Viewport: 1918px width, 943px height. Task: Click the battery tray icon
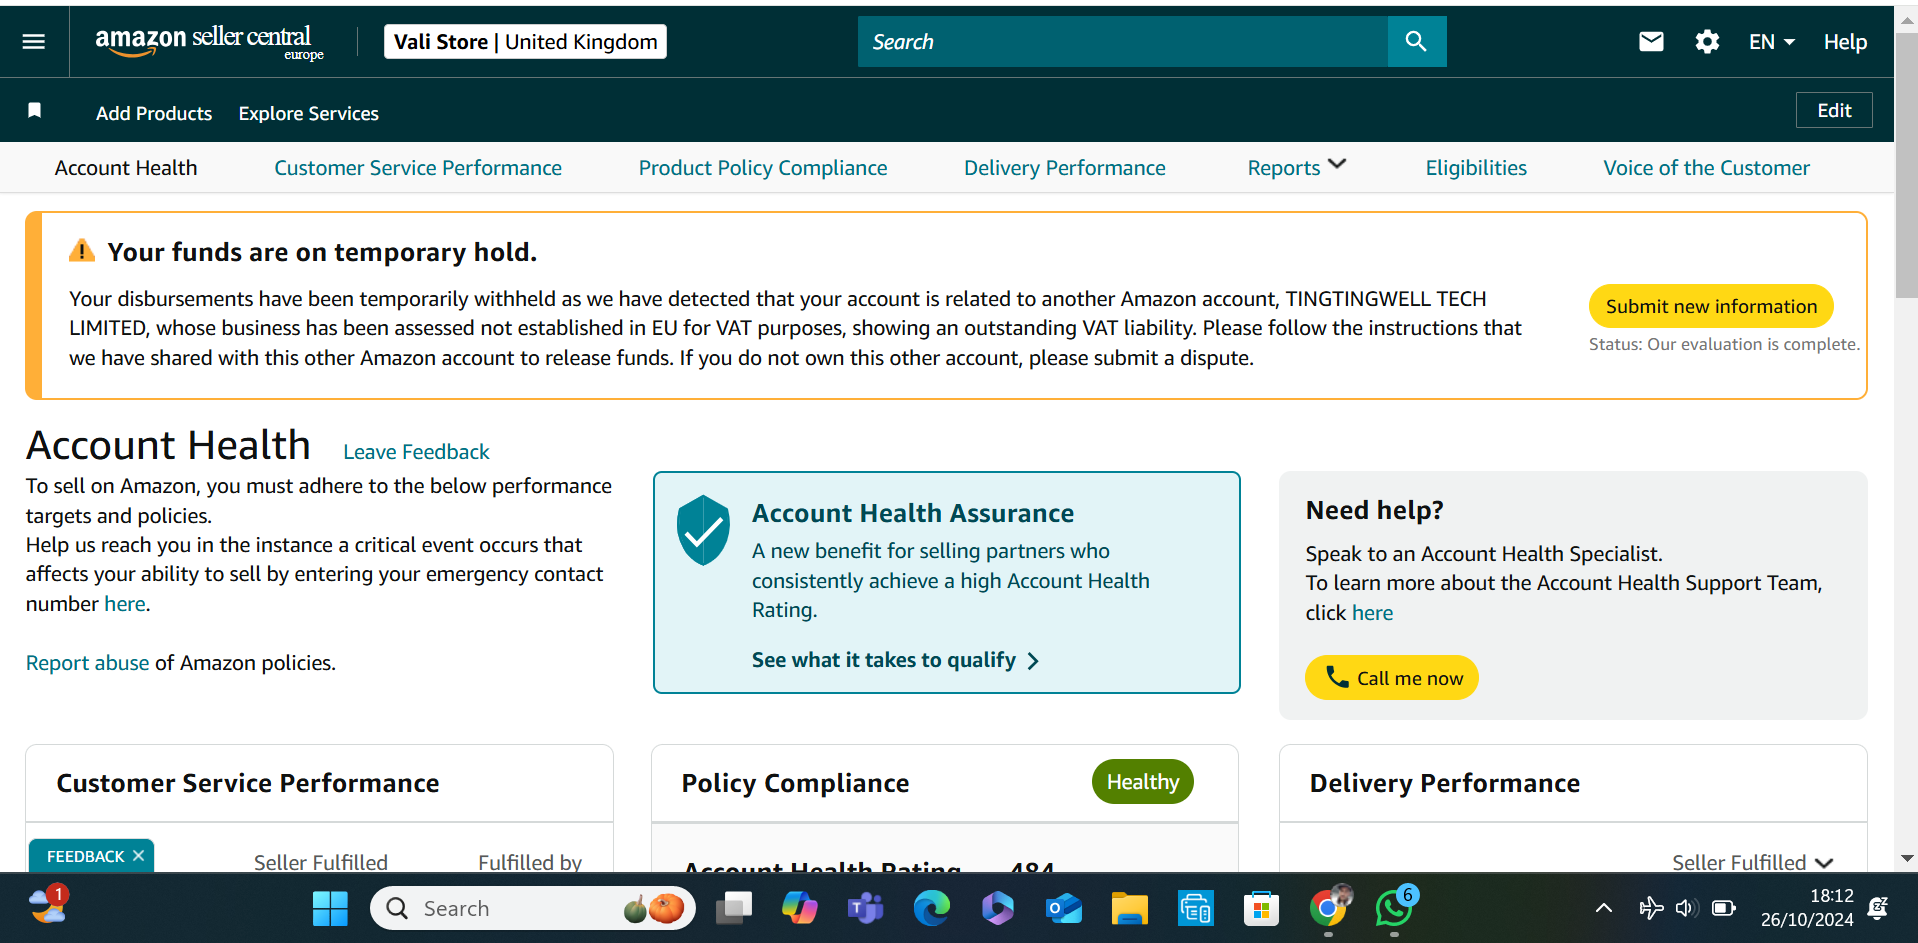coord(1723,908)
